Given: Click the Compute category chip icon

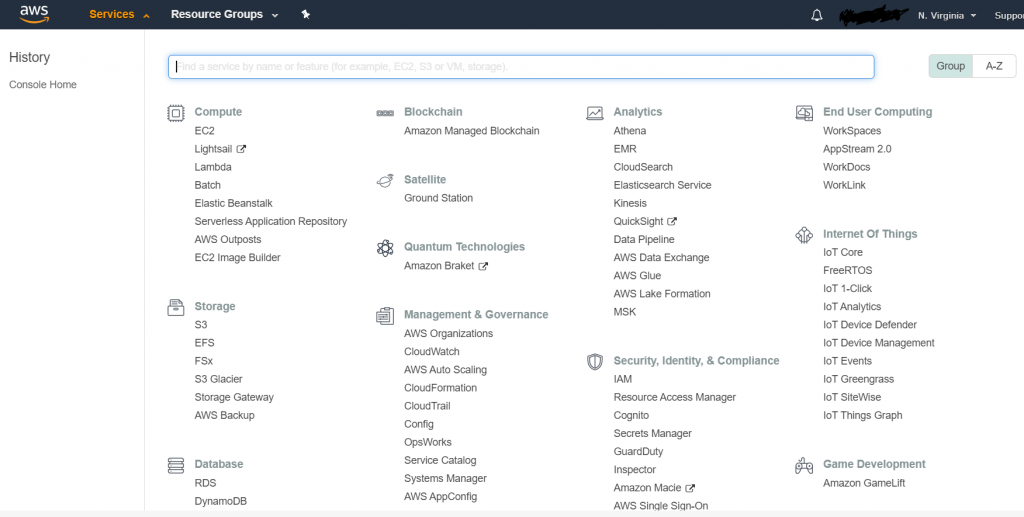Looking at the screenshot, I should click(x=176, y=113).
